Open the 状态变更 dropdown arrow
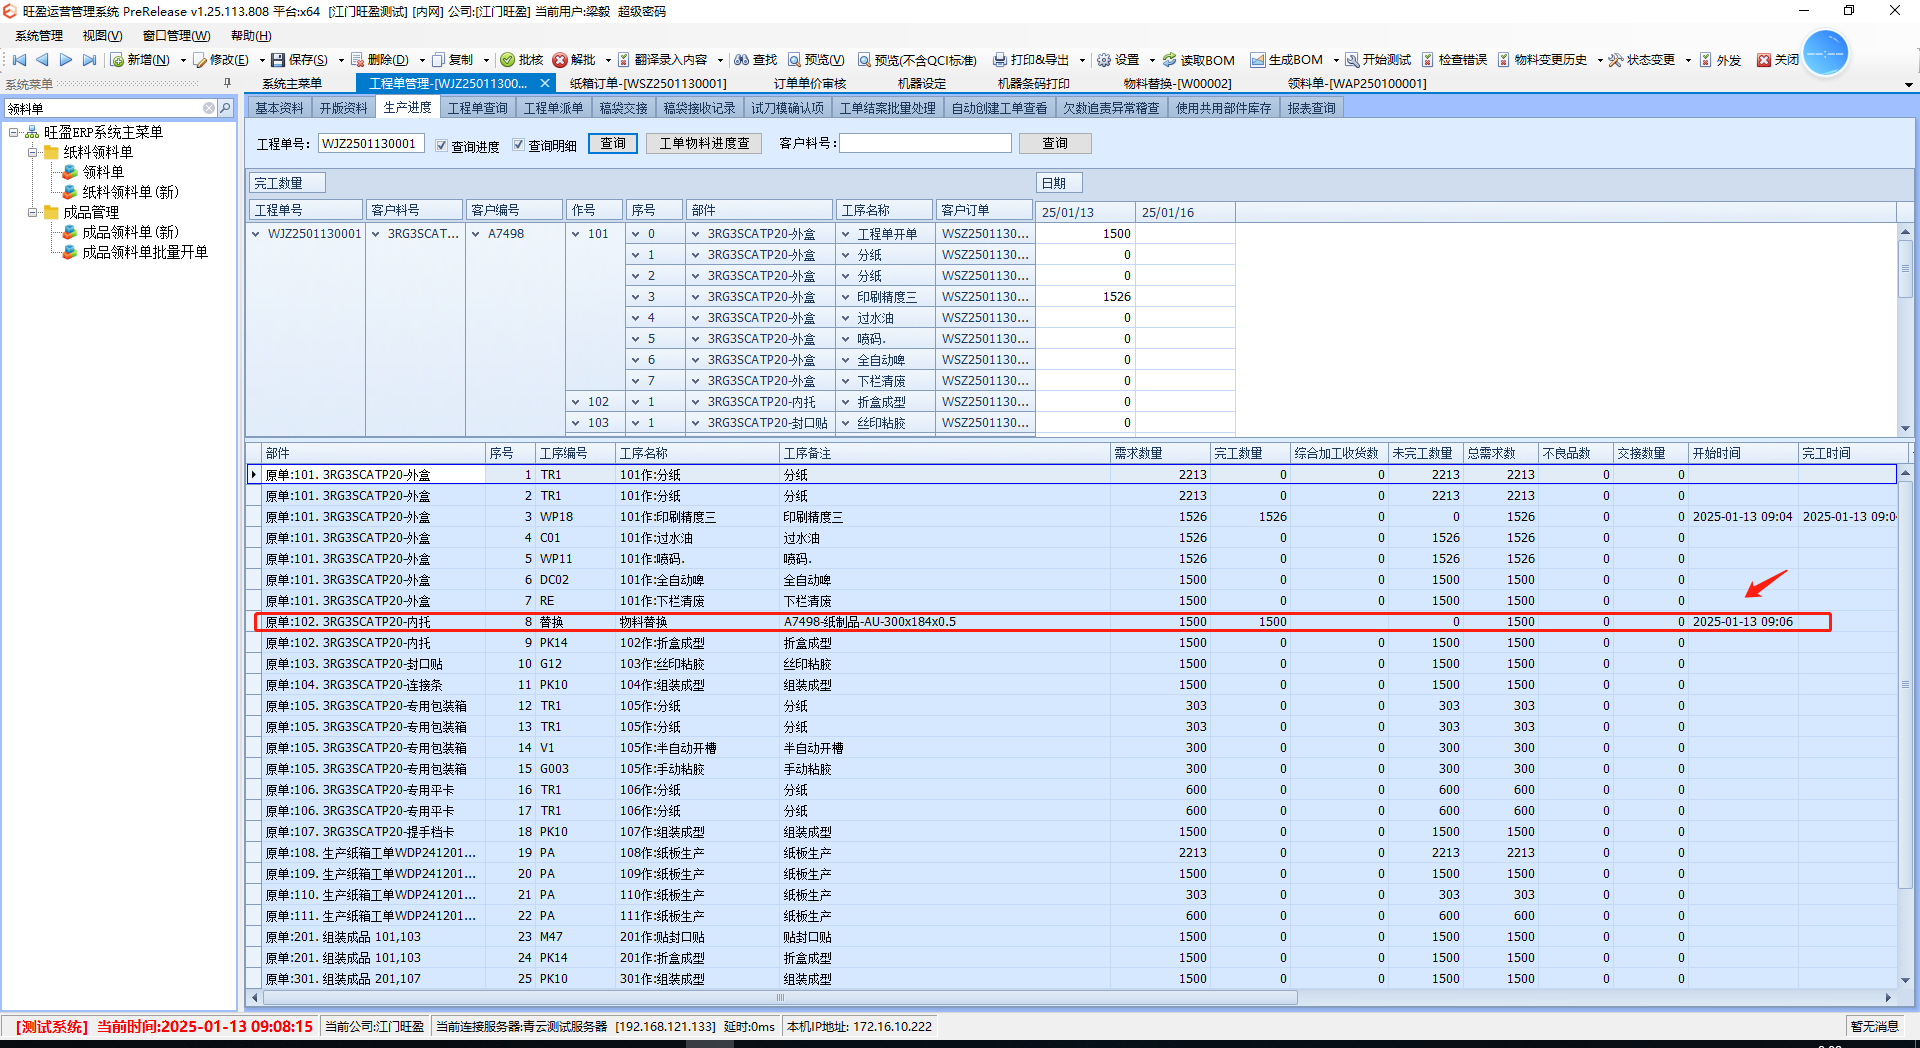Screen dimensions: 1920x1048 (1688, 60)
